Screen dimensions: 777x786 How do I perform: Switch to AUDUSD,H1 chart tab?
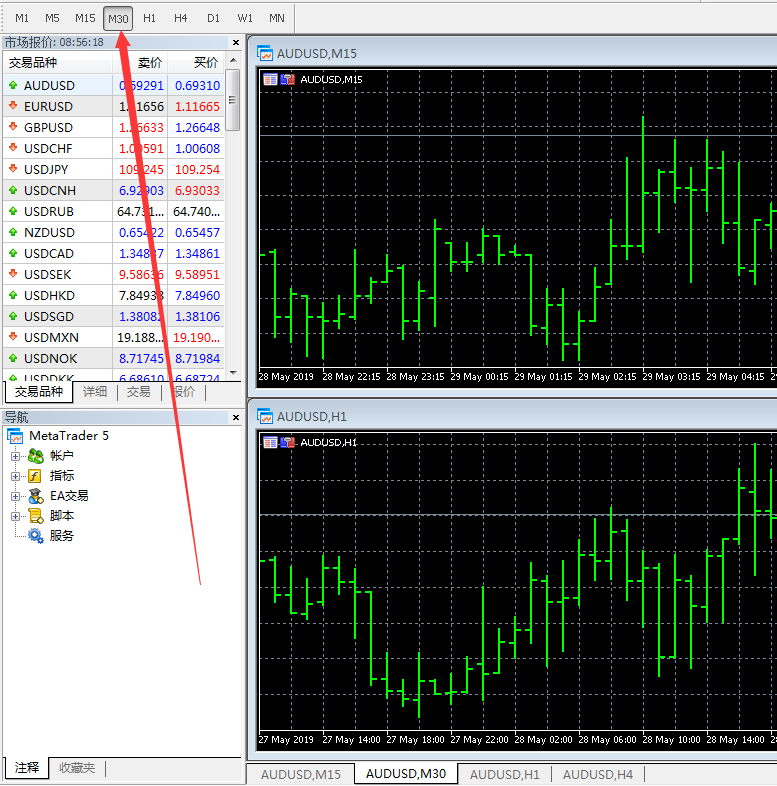[x=505, y=774]
